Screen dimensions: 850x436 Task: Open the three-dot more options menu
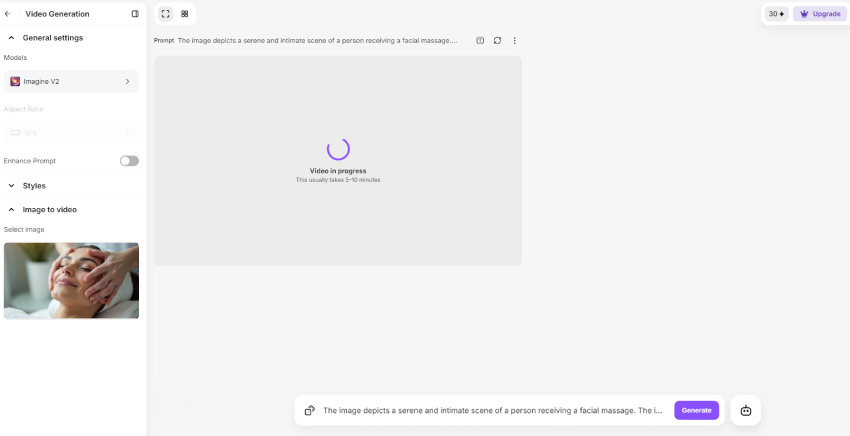[514, 41]
